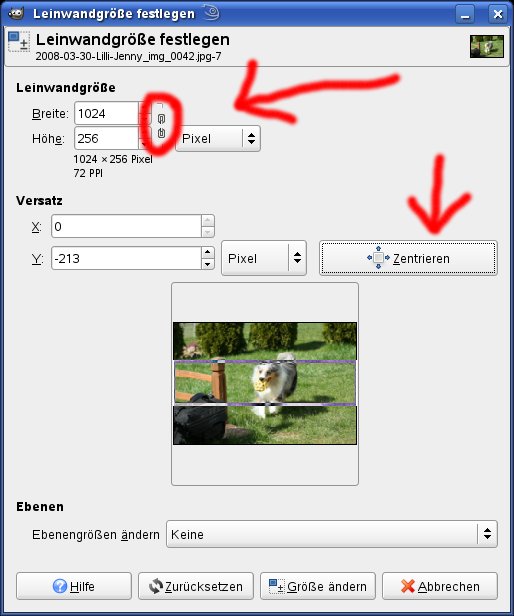
Task: Click the Y offset input field
Action: click(127, 258)
